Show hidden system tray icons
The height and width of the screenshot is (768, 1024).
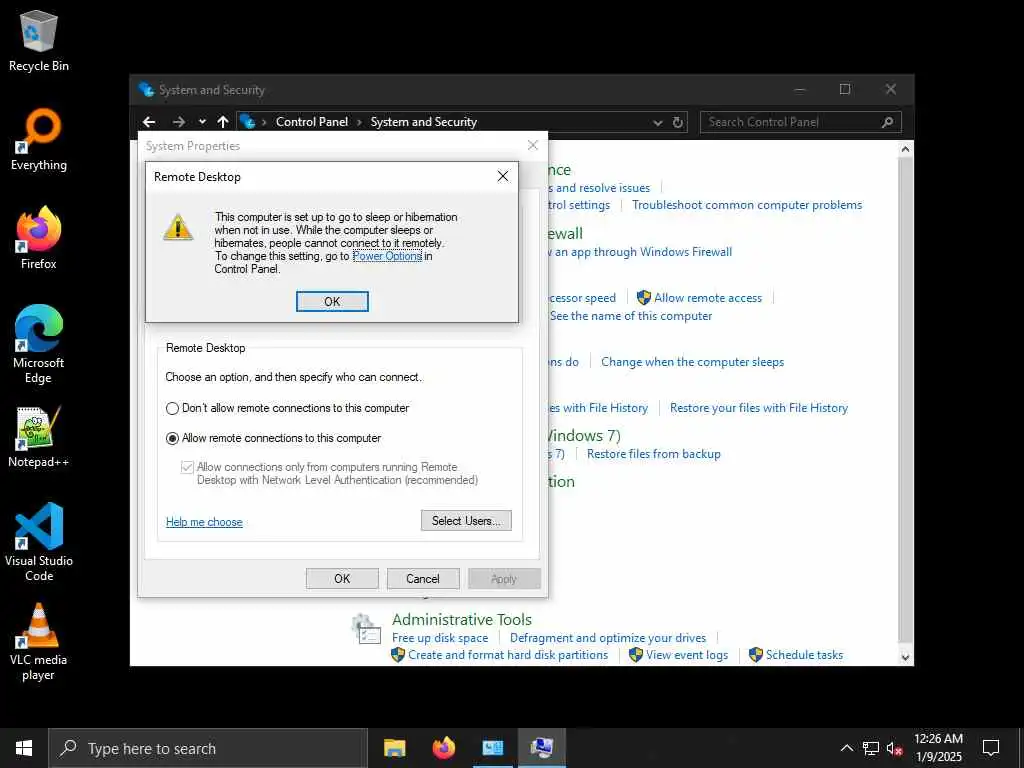pyautogui.click(x=846, y=748)
